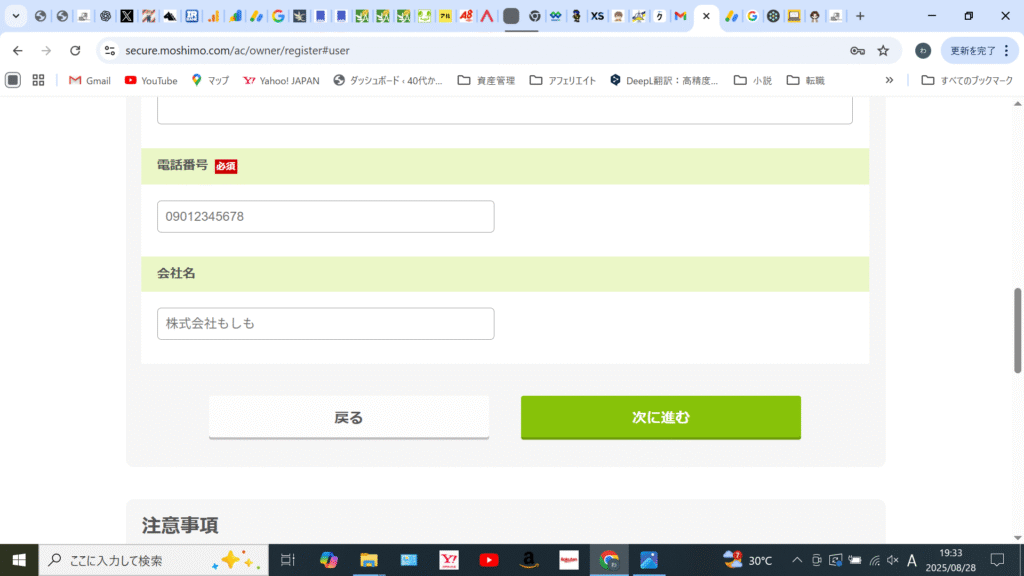Focus the 会社名 company name field
This screenshot has width=1024, height=576.
pyautogui.click(x=325, y=323)
